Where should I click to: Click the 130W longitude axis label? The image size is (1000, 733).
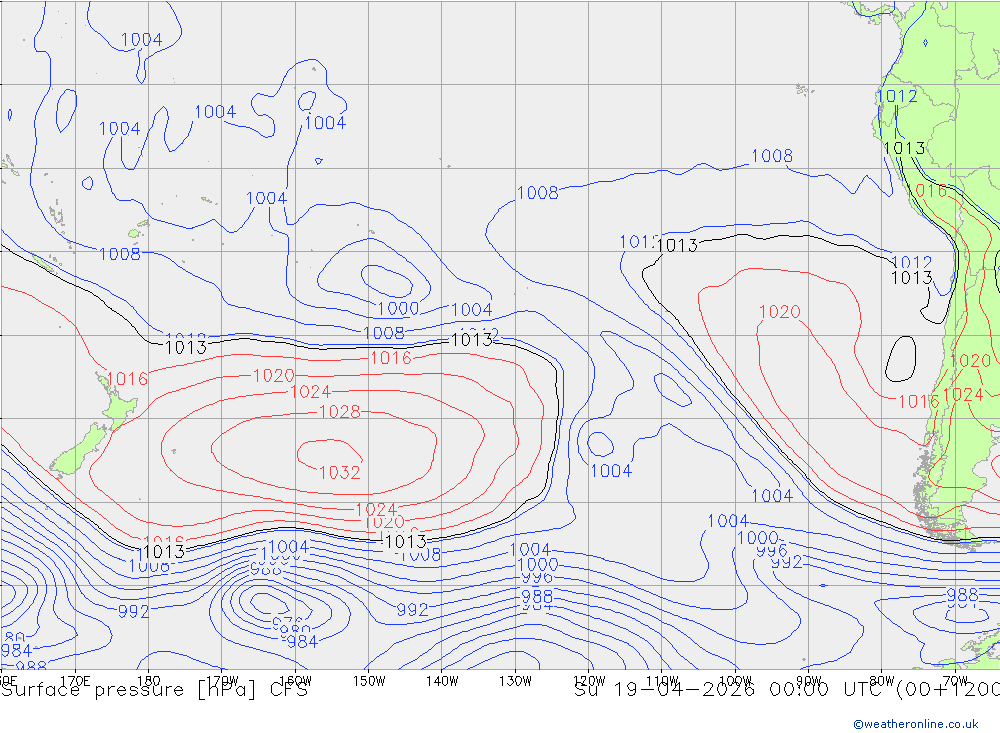[515, 681]
